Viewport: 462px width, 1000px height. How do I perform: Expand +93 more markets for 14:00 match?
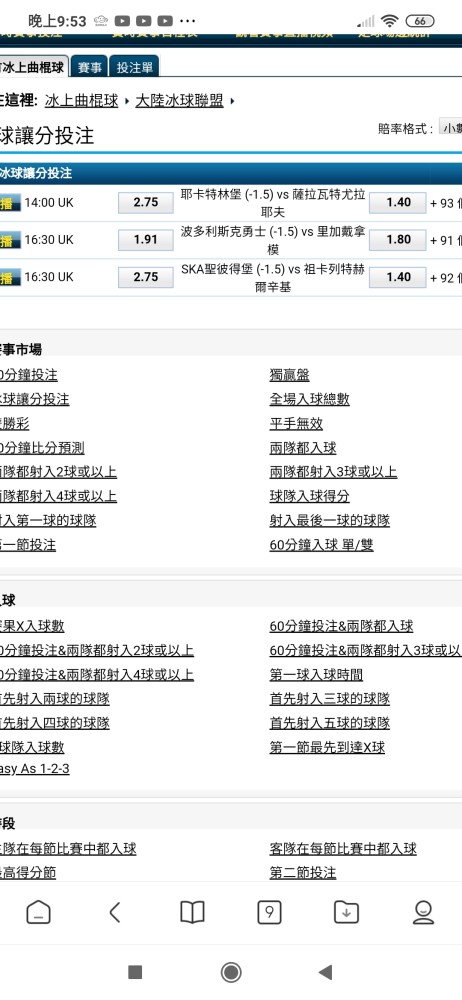(446, 203)
